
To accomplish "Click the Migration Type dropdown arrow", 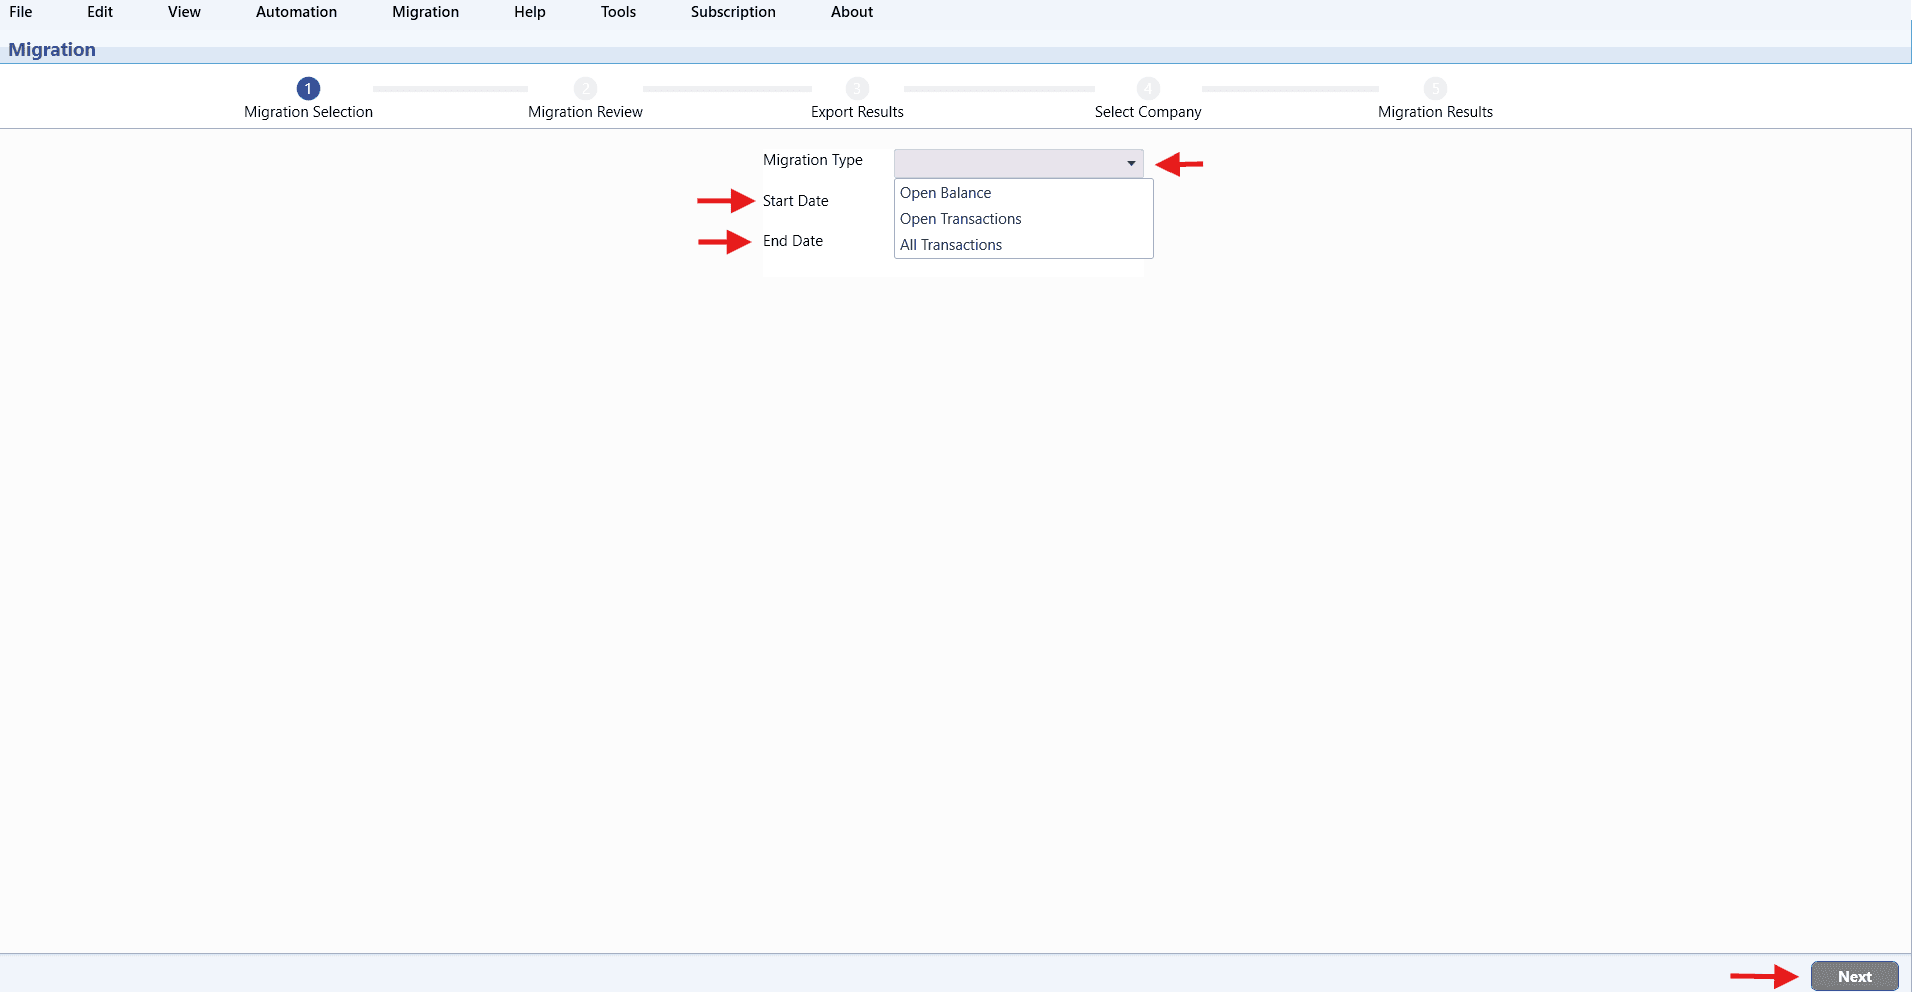I will pyautogui.click(x=1131, y=163).
